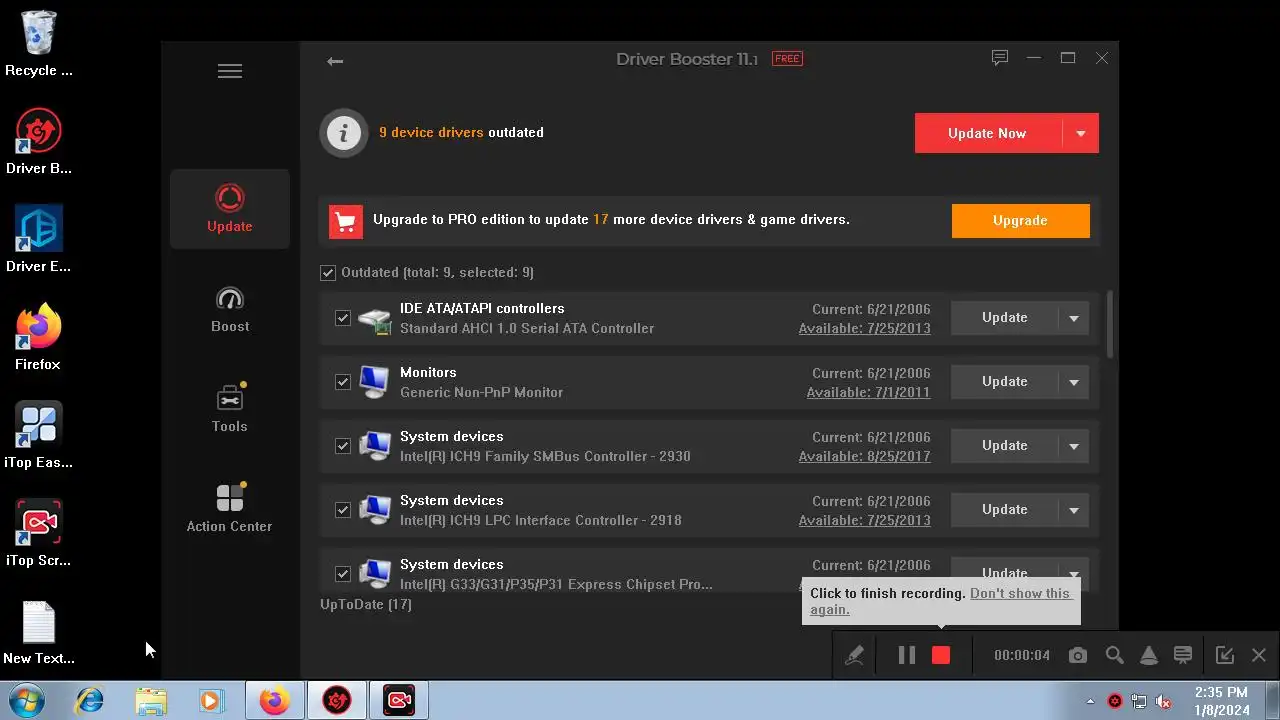
Task: Open the Tools sidebar tab
Action: [230, 409]
